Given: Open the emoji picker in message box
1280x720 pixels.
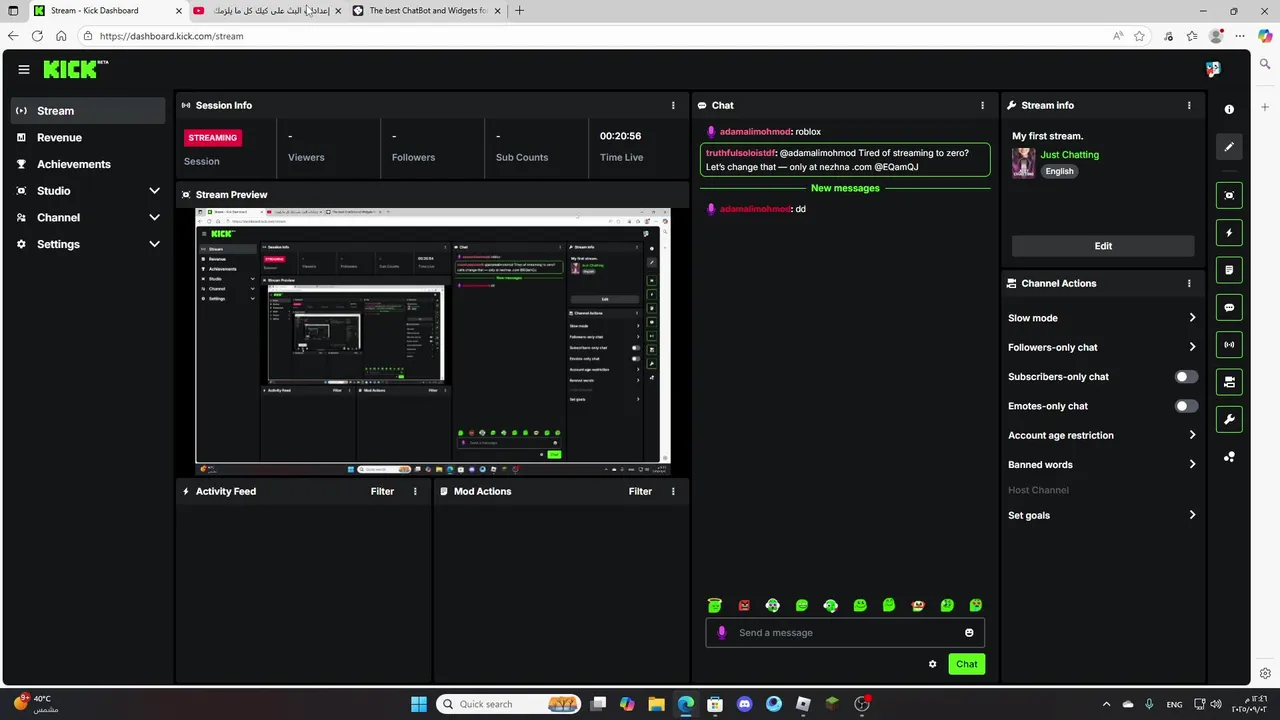Looking at the screenshot, I should 969,632.
